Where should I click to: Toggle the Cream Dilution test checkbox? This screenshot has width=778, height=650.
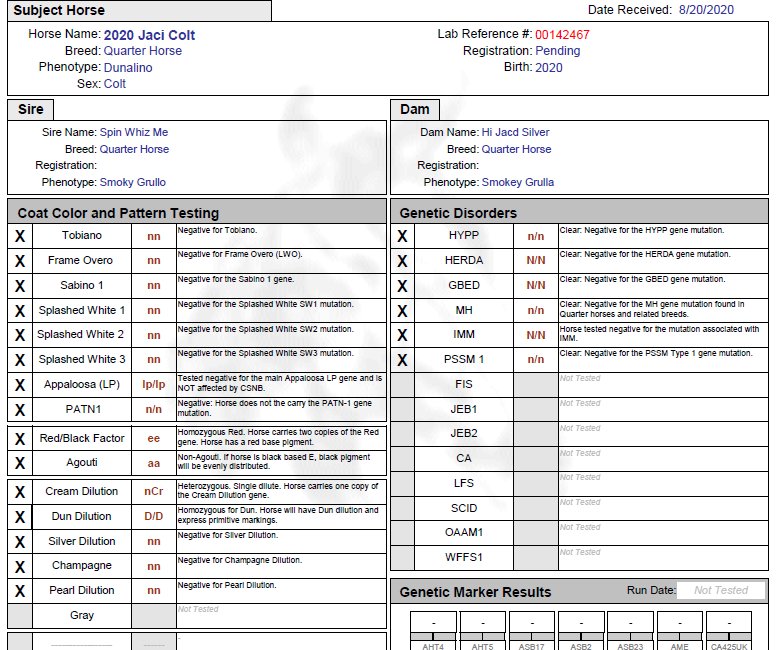(x=20, y=492)
